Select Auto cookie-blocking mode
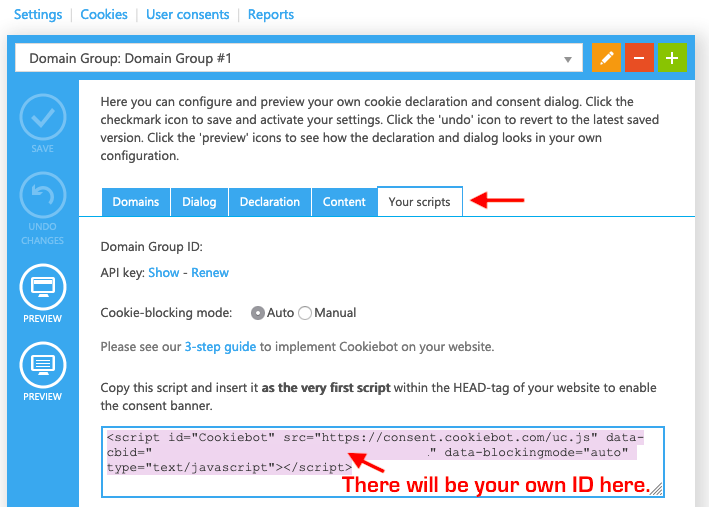Screen dimensions: 709x507 tap(258, 313)
